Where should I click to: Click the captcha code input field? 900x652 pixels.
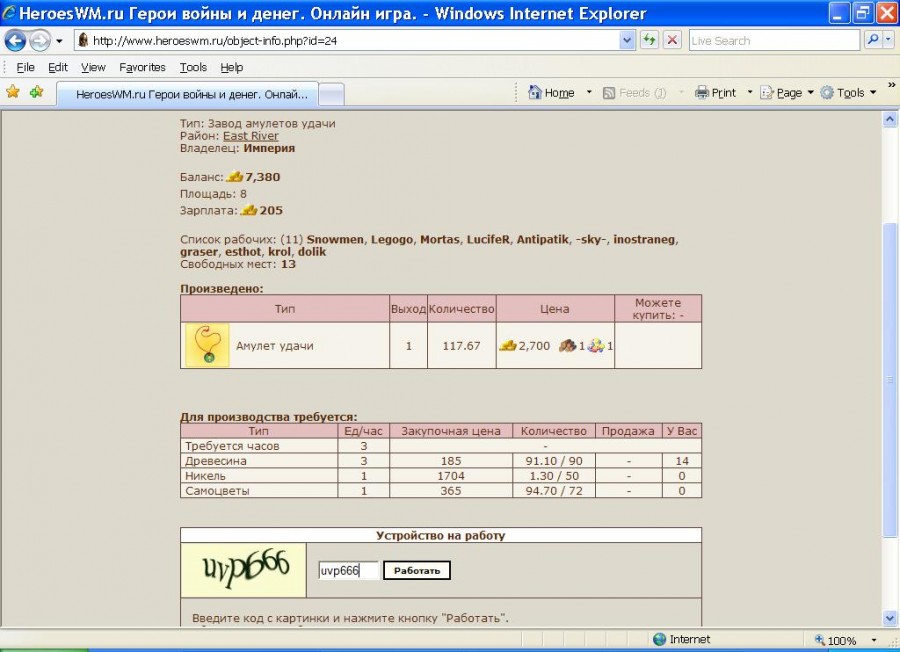349,570
